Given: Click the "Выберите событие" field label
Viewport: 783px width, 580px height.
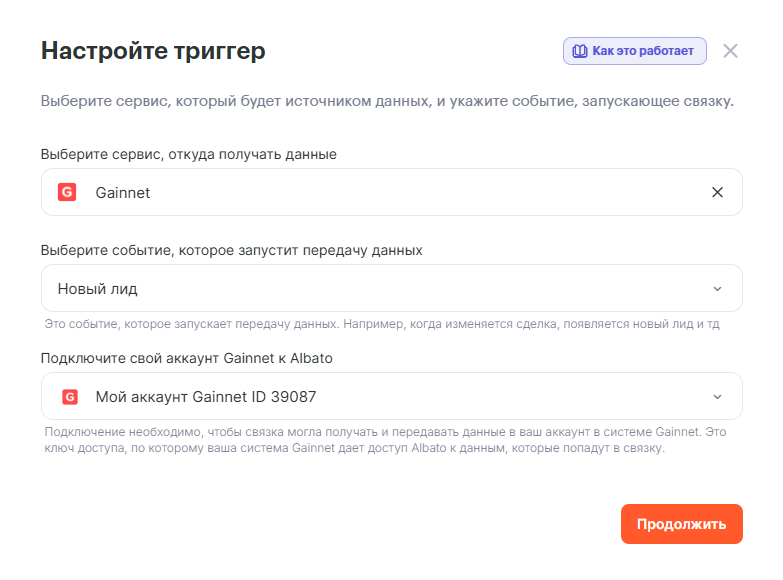Looking at the screenshot, I should click(x=231, y=250).
